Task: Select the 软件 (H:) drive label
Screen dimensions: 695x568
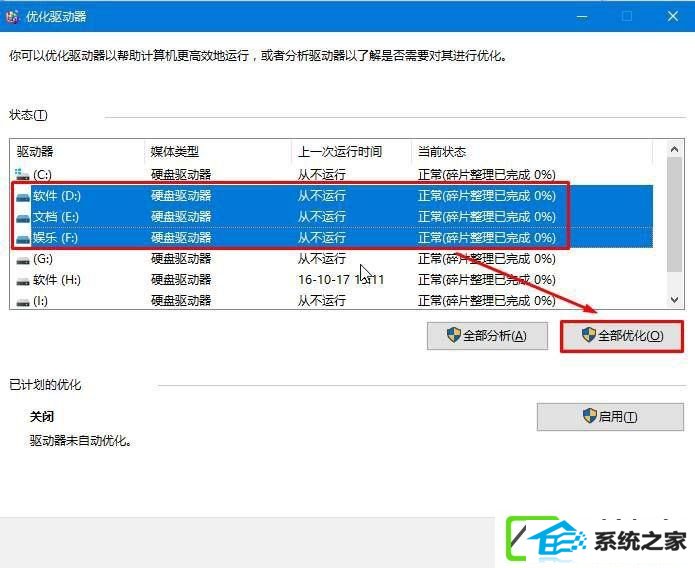Action: (57, 280)
